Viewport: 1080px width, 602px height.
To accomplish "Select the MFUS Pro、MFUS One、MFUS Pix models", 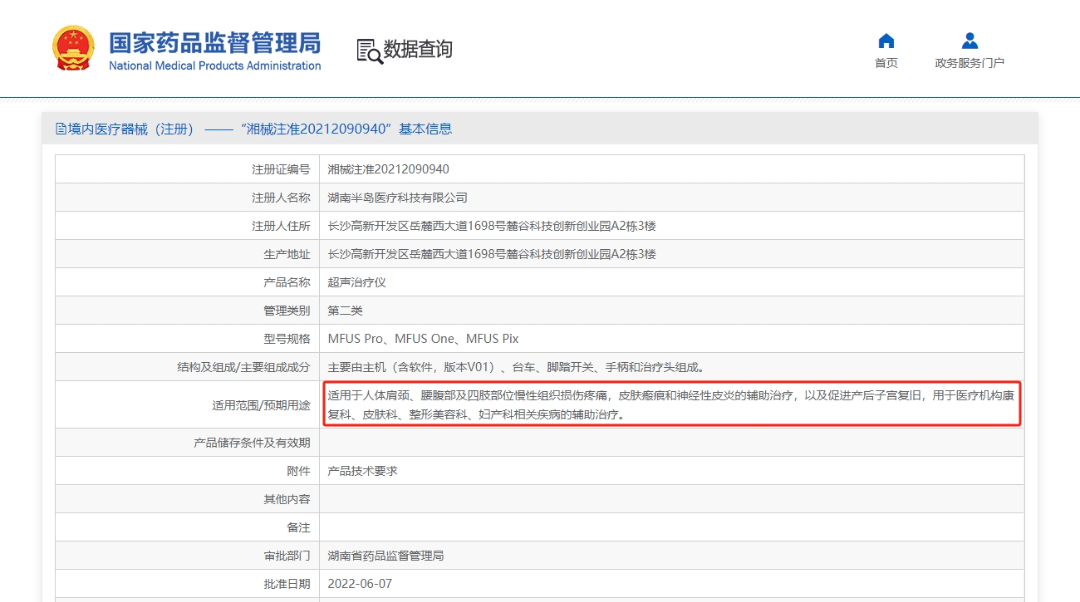I will click(423, 339).
